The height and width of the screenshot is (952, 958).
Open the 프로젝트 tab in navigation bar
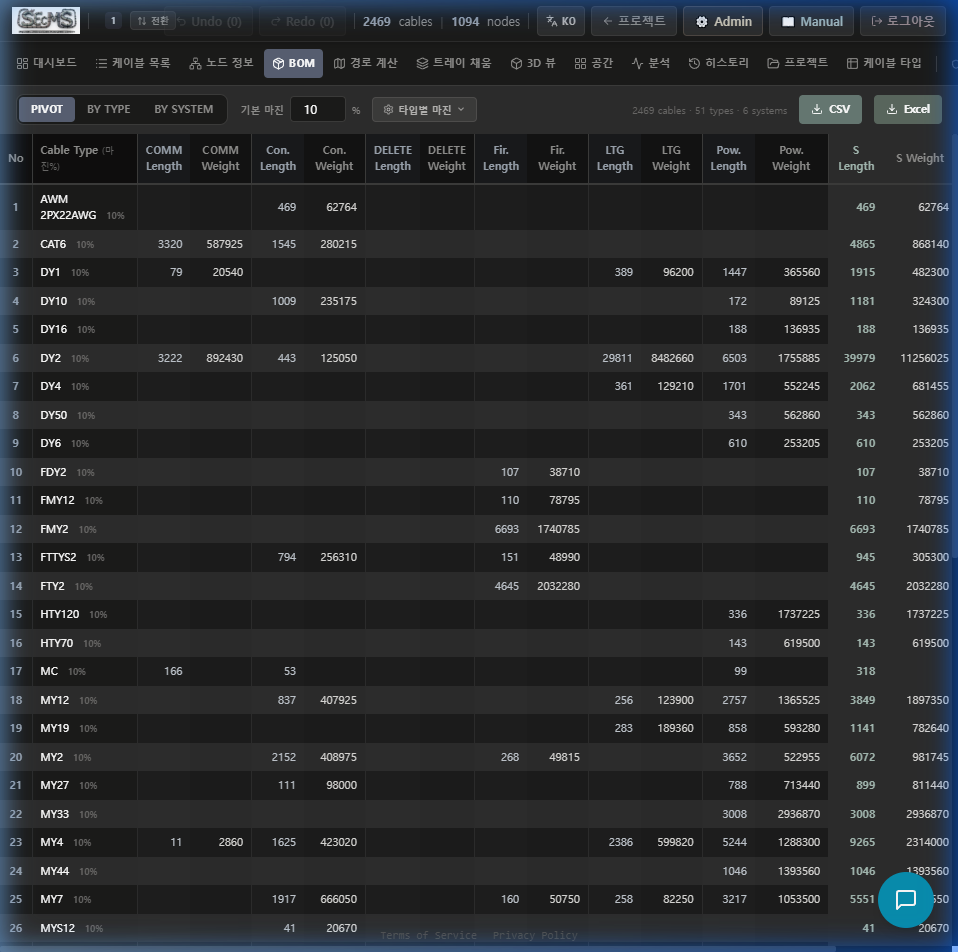pos(797,63)
